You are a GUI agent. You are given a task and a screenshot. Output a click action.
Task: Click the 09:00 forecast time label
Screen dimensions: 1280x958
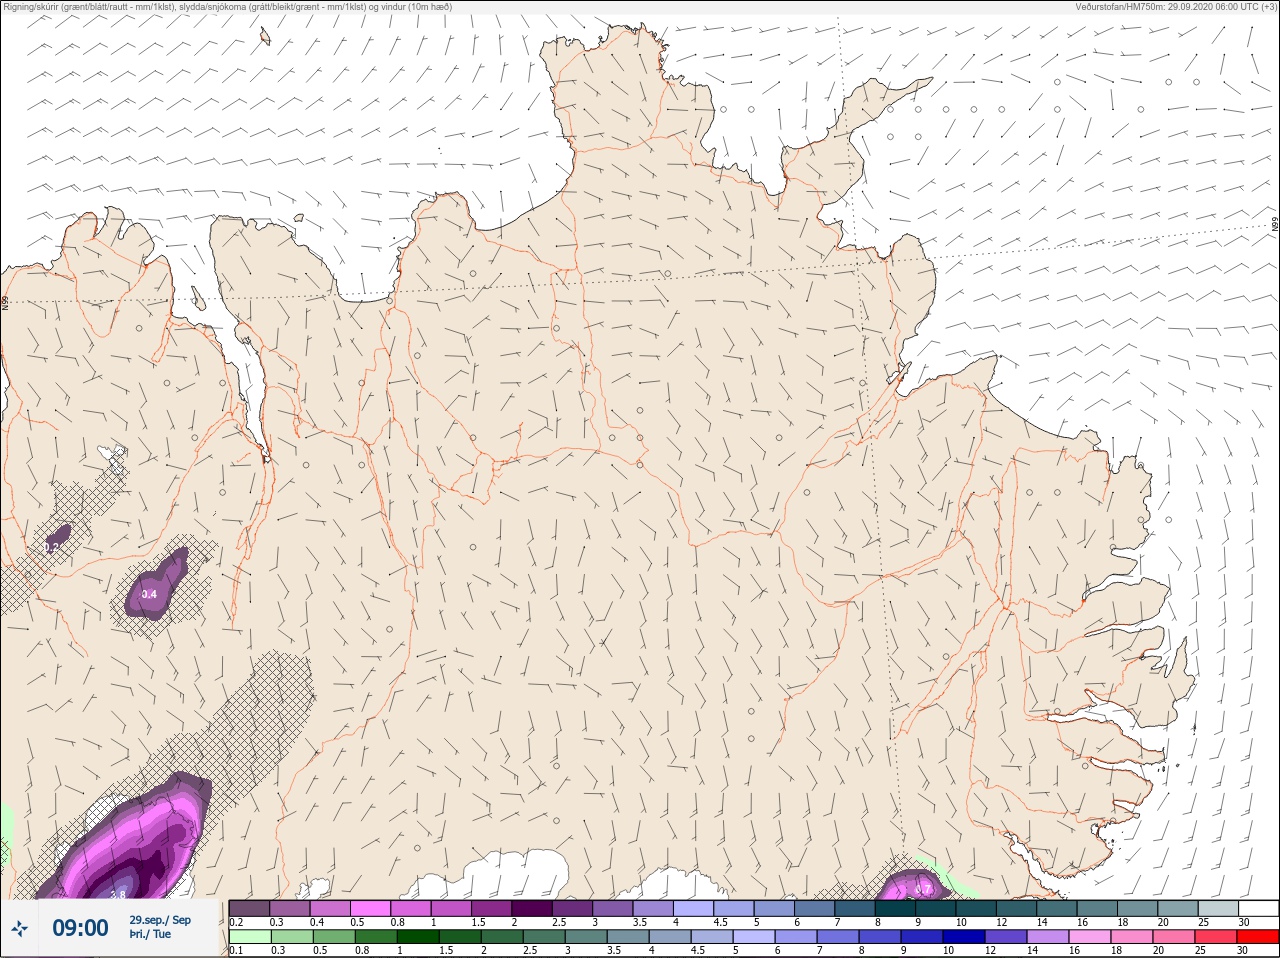80,928
